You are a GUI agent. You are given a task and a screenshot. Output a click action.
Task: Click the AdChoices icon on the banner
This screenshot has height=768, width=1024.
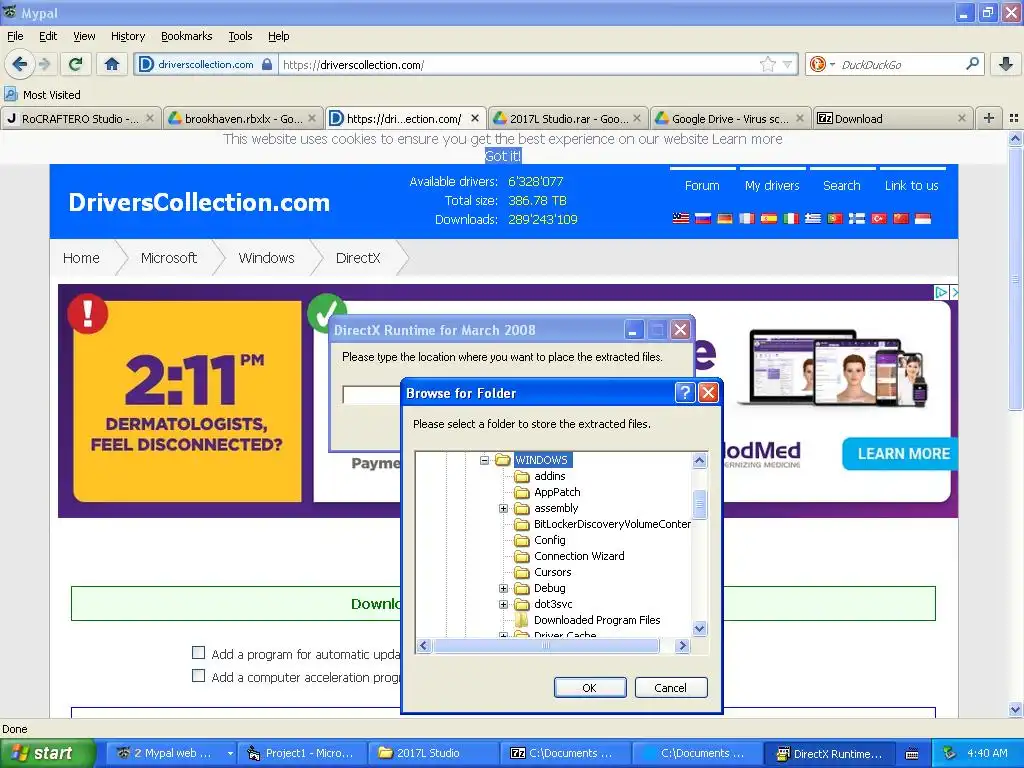tap(941, 293)
